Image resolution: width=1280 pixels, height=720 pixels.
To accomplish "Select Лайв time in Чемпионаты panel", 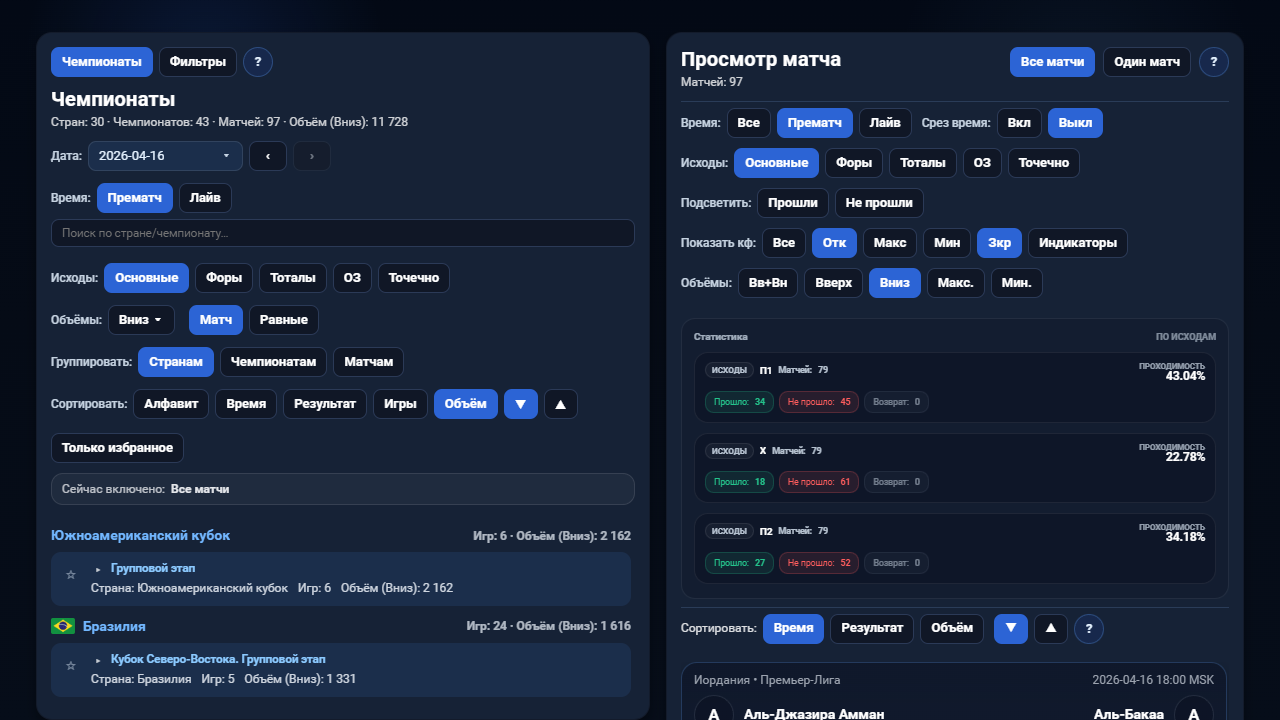I will pos(205,198).
